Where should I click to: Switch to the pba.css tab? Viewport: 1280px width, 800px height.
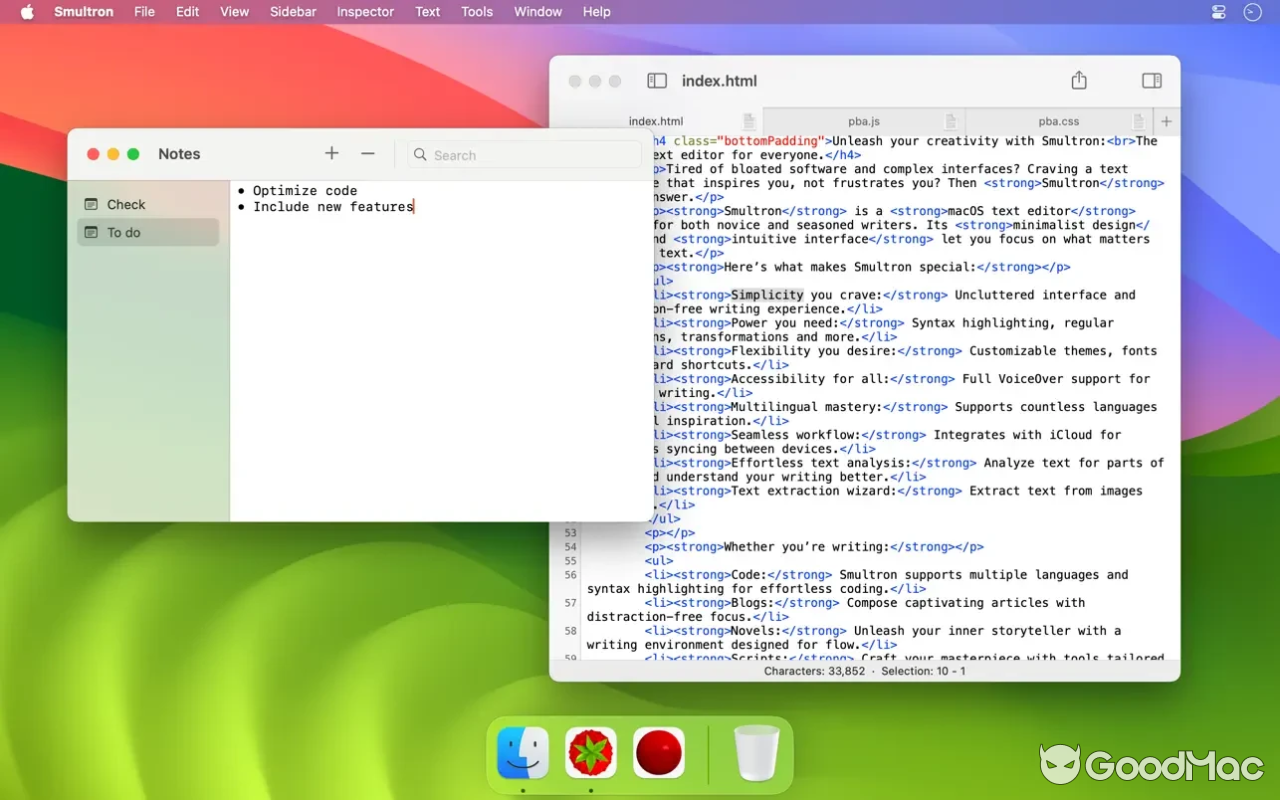pos(1058,120)
